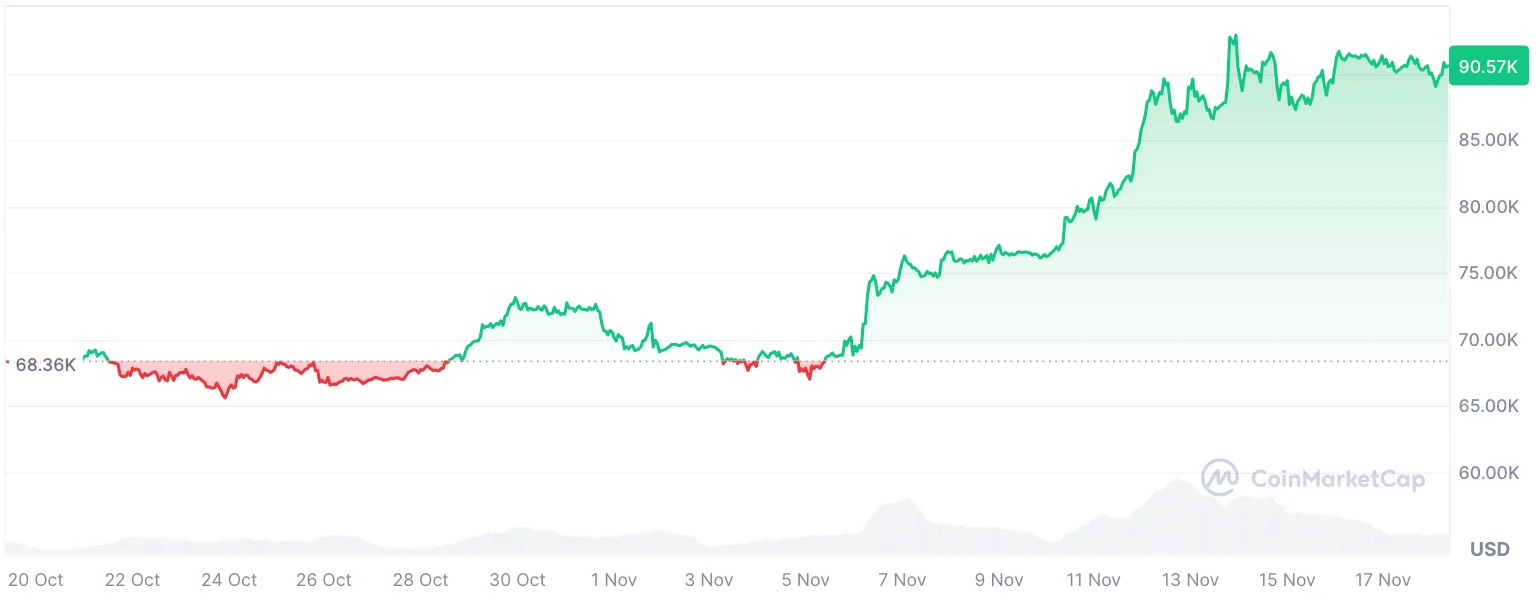Select the 1 Nov date label
This screenshot has height=610, width=1540.
point(613,580)
